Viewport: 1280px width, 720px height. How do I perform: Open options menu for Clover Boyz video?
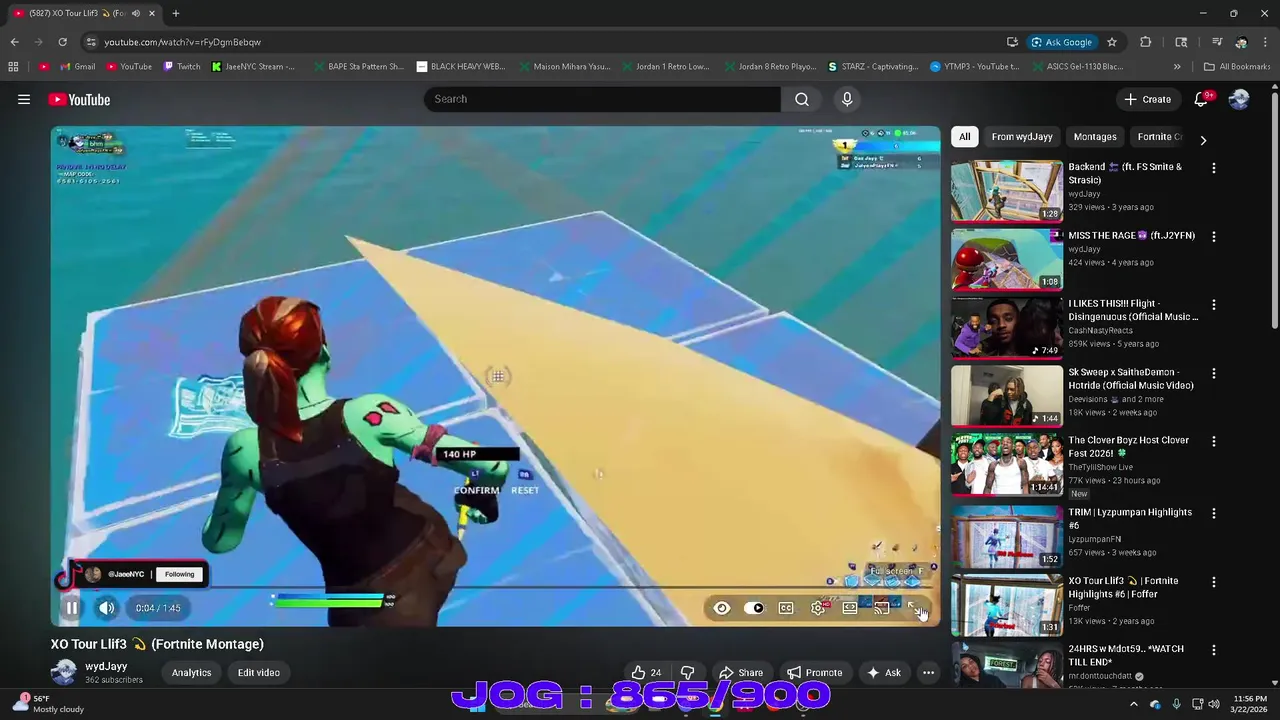tap(1214, 441)
